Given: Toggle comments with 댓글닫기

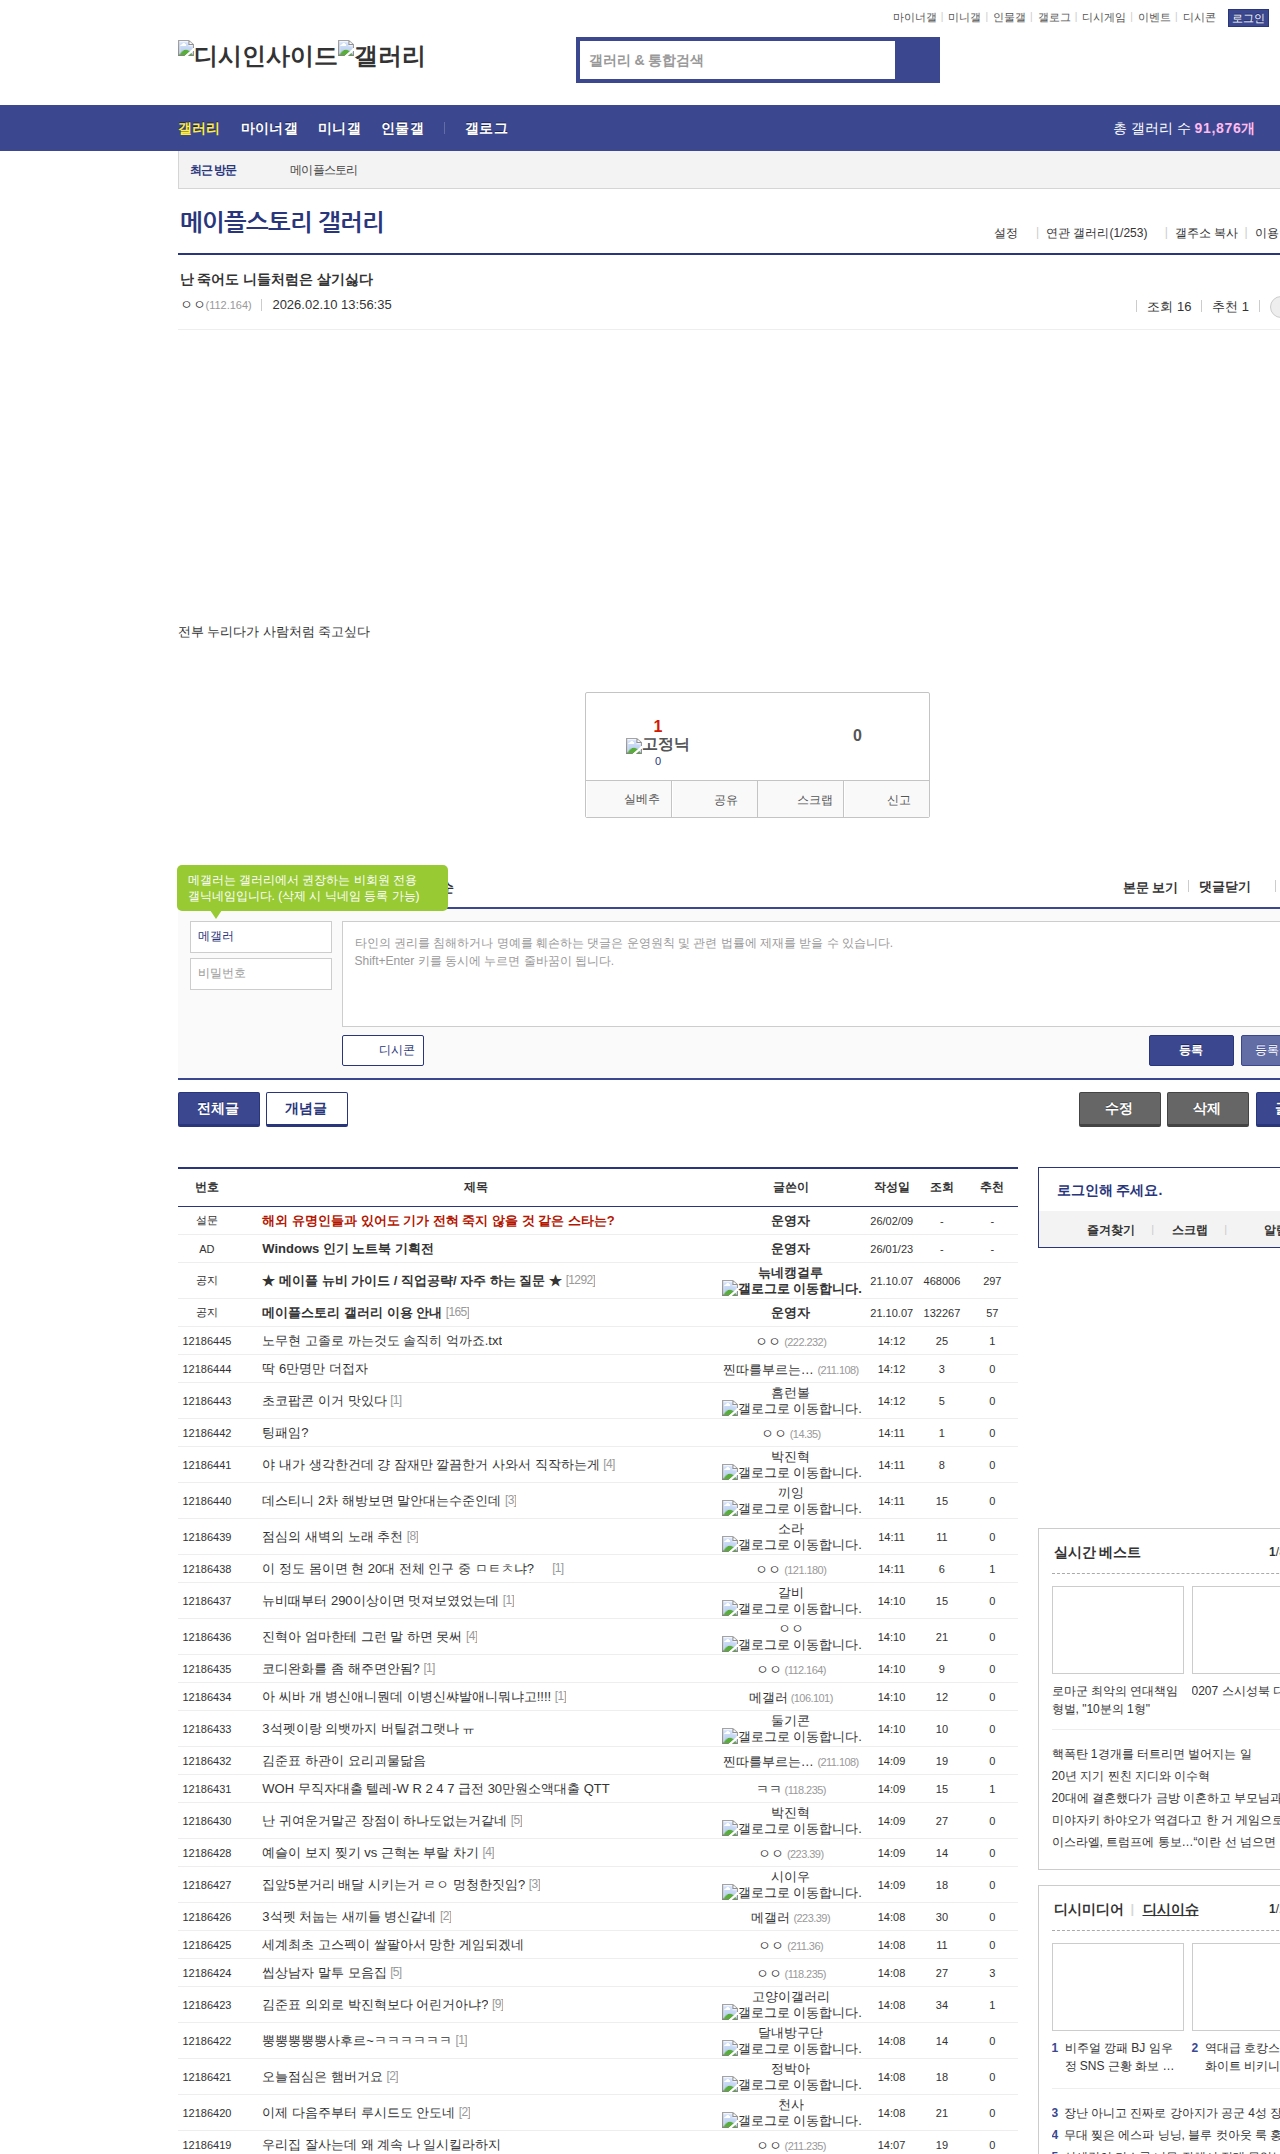Looking at the screenshot, I should 1224,887.
